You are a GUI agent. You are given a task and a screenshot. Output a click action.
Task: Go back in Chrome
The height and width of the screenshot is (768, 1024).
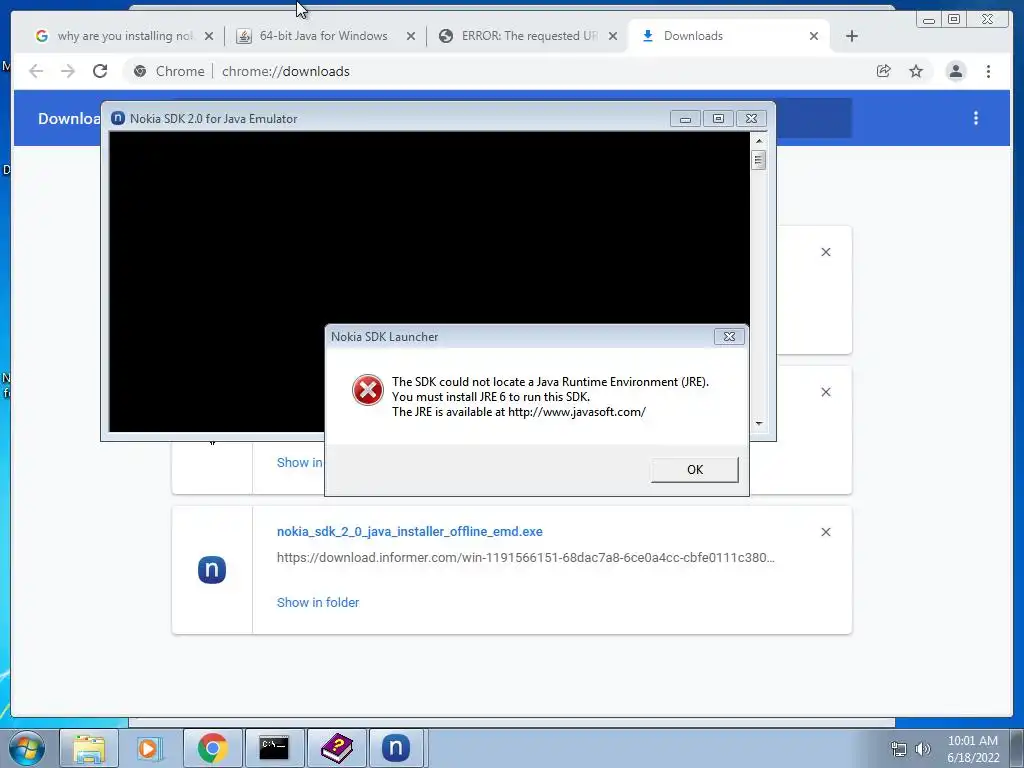36,71
